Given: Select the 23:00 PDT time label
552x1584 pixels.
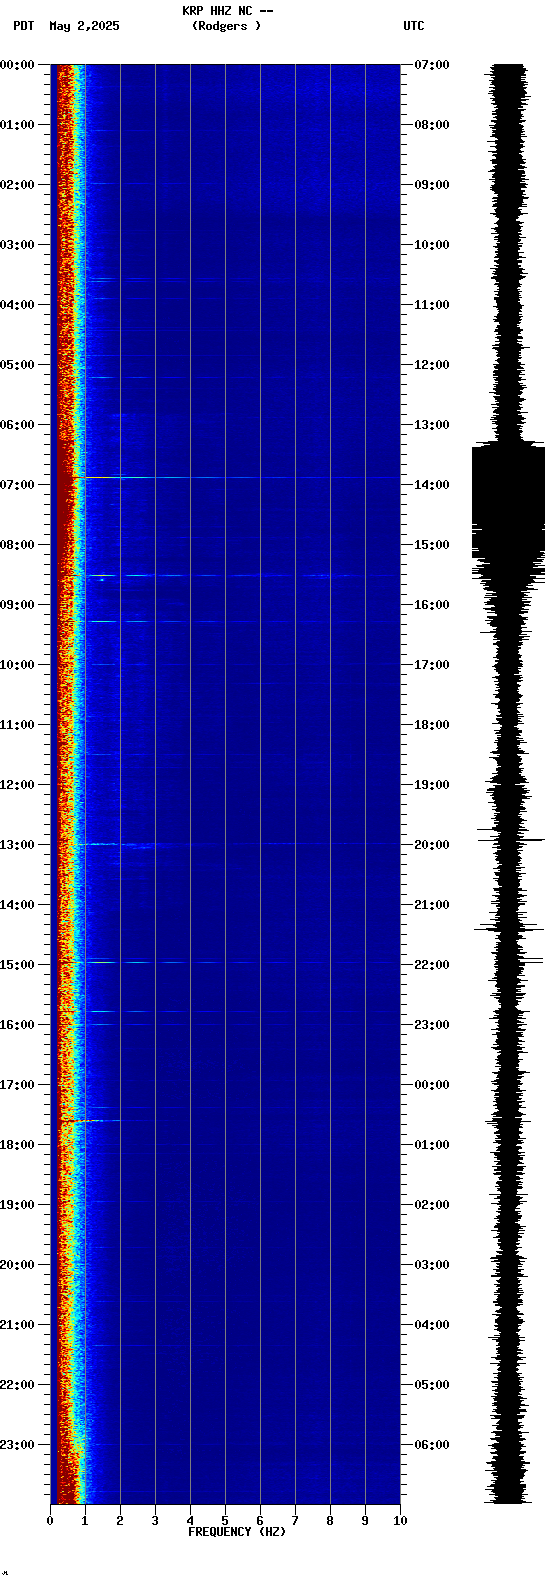Looking at the screenshot, I should [x=17, y=1445].
